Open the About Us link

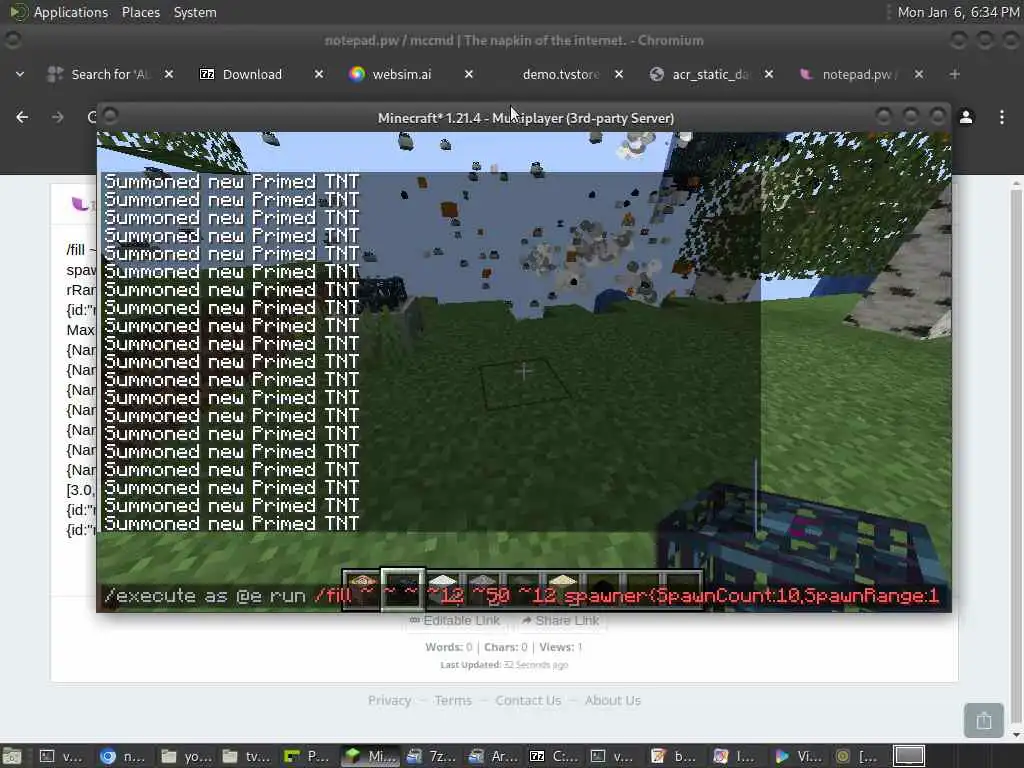[x=613, y=700]
